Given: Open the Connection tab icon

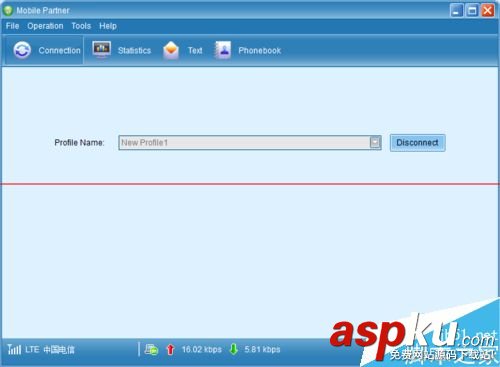Looking at the screenshot, I should click(22, 50).
